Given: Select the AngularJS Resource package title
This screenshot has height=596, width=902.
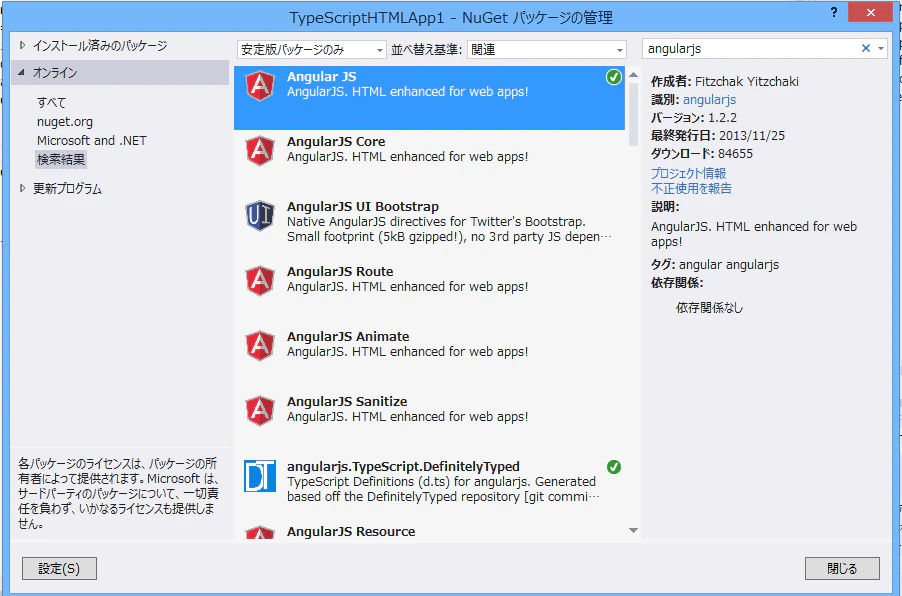Looking at the screenshot, I should pos(351,532).
